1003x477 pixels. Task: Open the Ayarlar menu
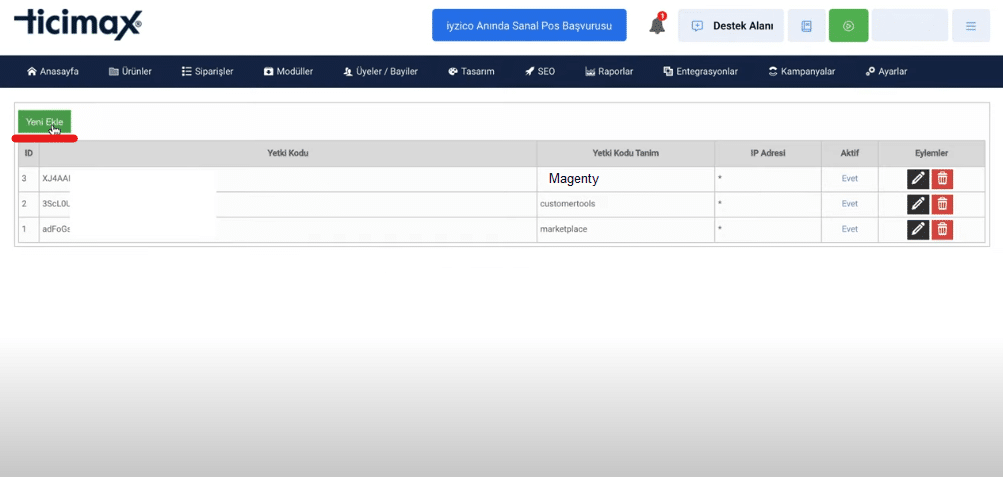[x=886, y=72]
